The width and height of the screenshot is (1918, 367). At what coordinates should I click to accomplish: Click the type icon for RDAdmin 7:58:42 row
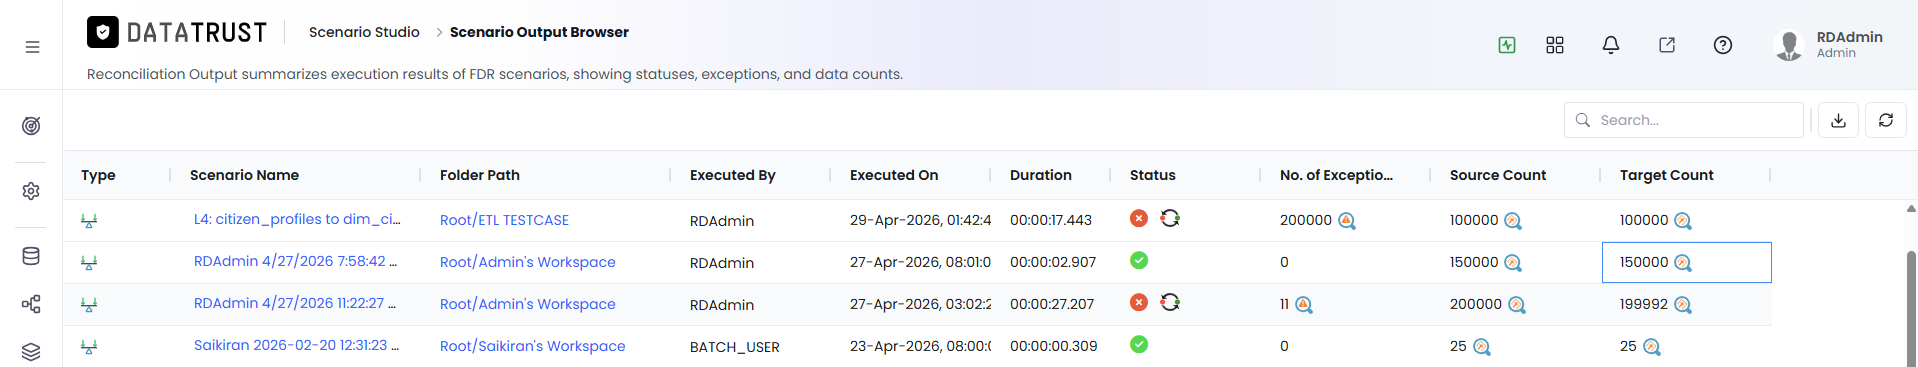click(x=89, y=263)
